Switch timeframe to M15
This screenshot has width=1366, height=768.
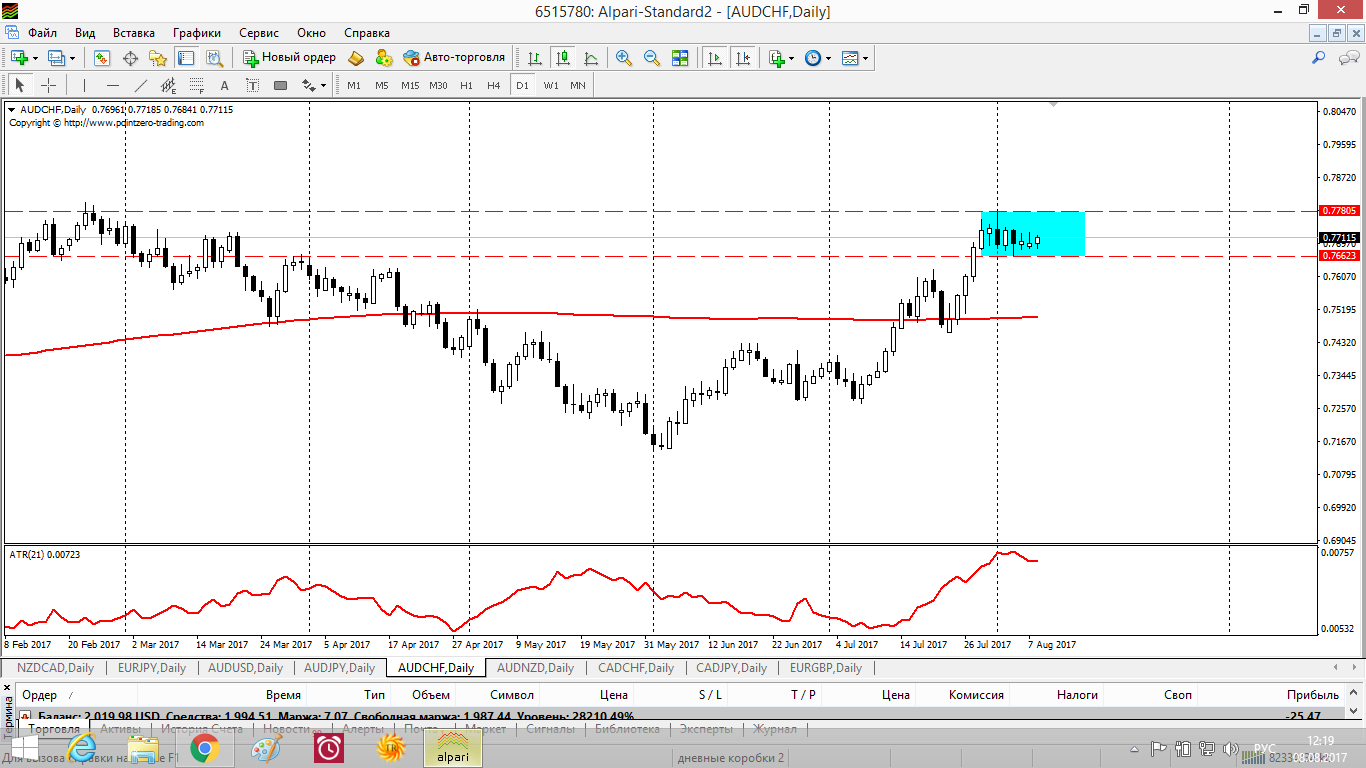point(410,85)
